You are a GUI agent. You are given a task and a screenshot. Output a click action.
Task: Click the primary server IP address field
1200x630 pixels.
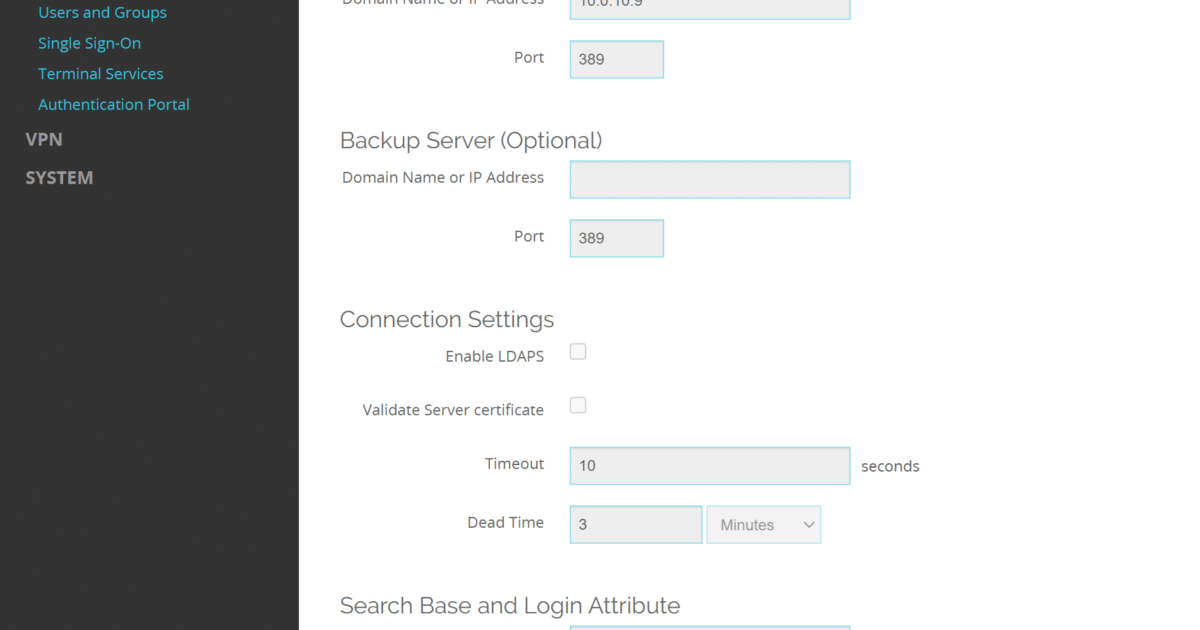709,8
